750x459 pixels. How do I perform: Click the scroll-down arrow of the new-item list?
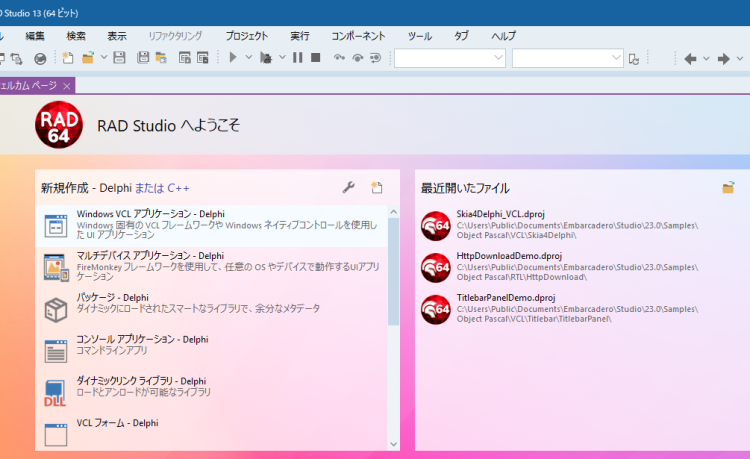pos(394,444)
